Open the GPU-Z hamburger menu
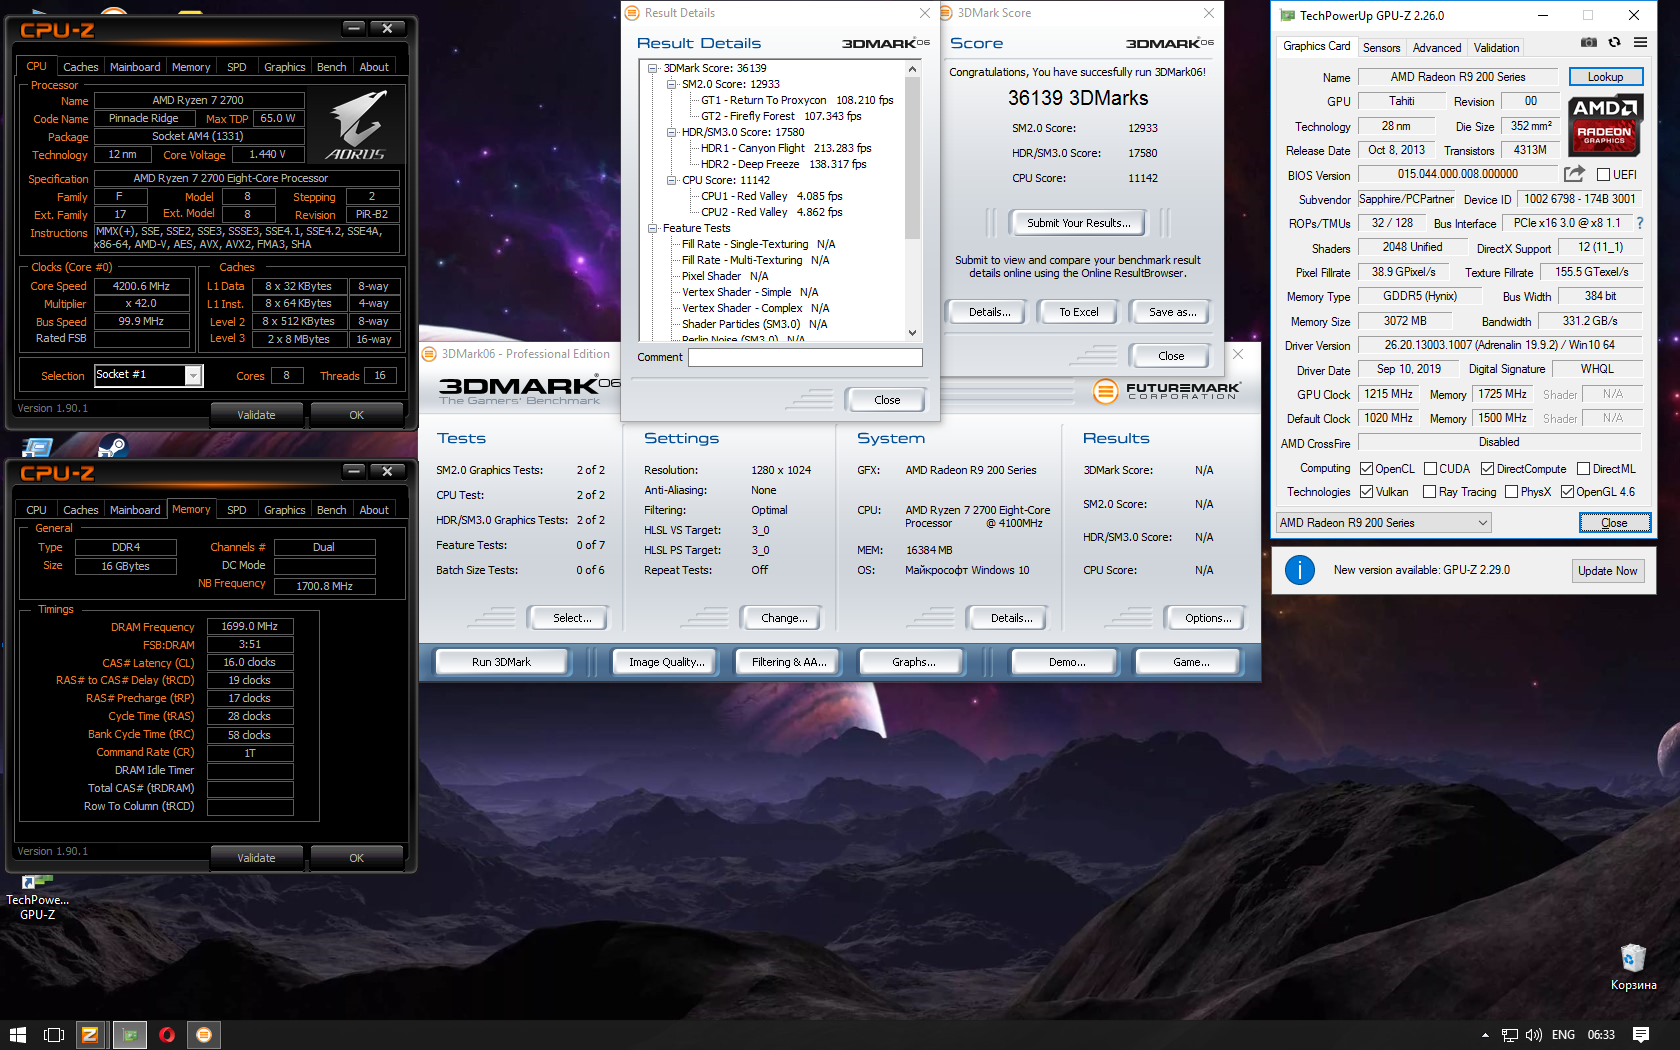 (1641, 42)
